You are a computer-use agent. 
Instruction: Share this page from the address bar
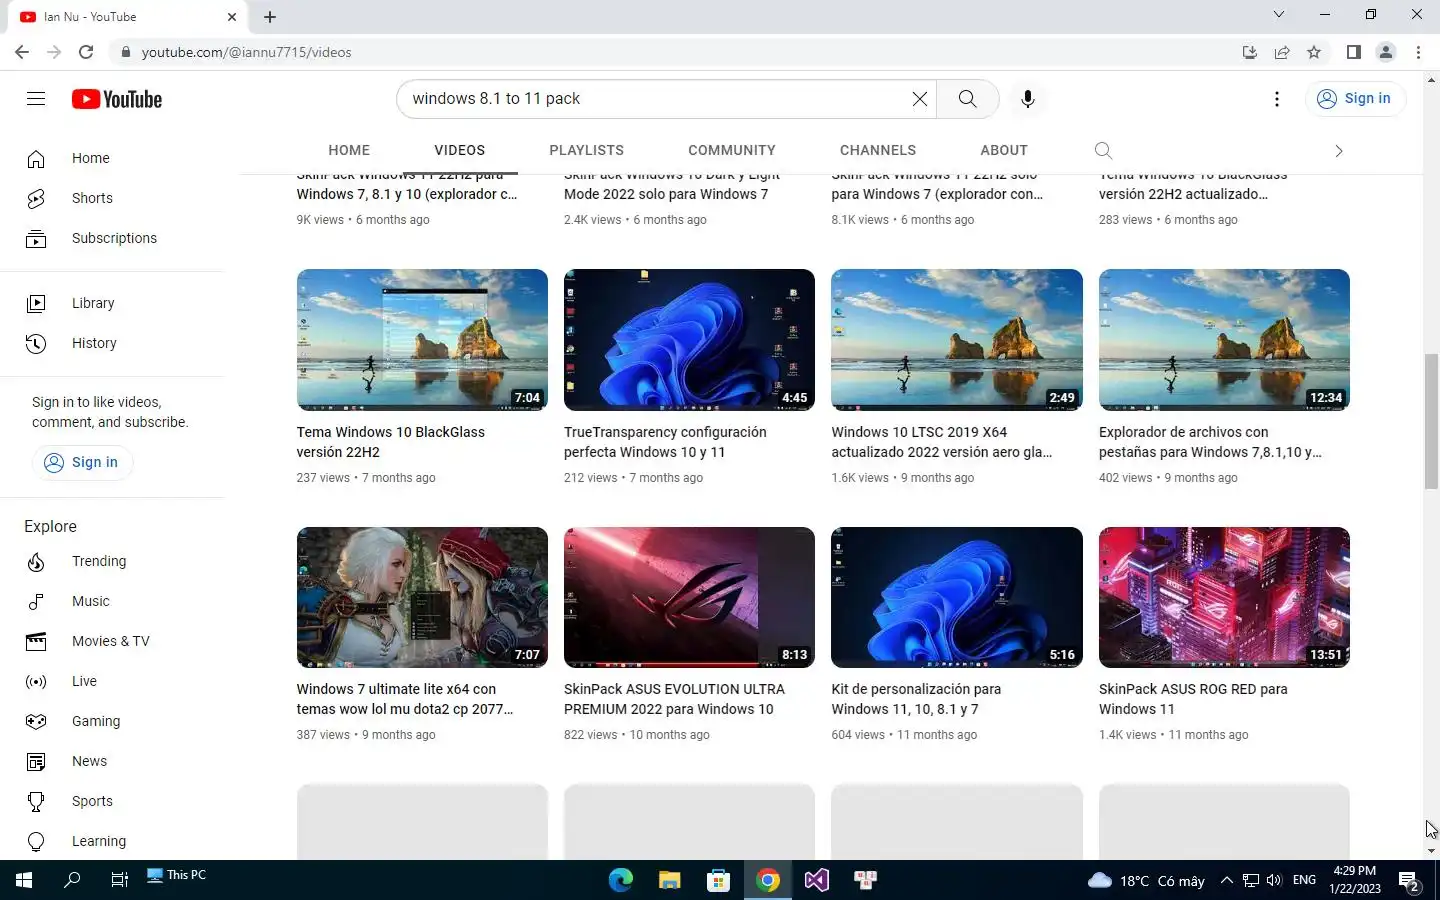click(x=1282, y=52)
